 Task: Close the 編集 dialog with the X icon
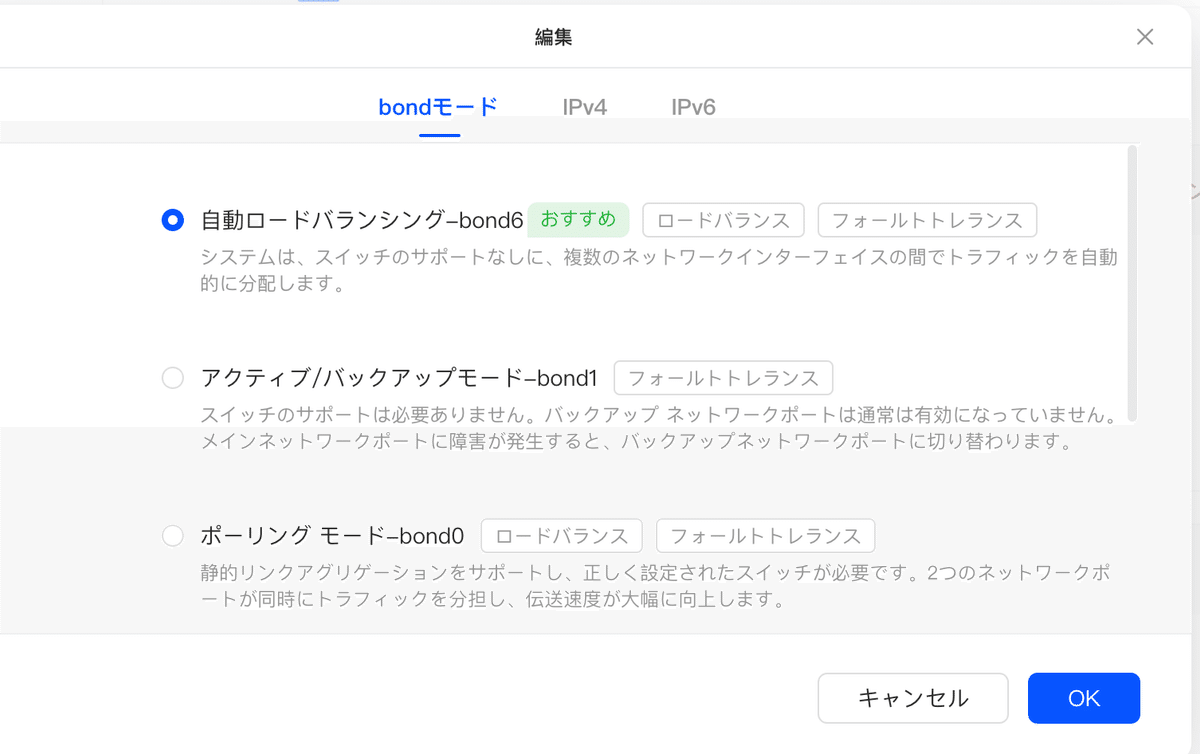1144,36
